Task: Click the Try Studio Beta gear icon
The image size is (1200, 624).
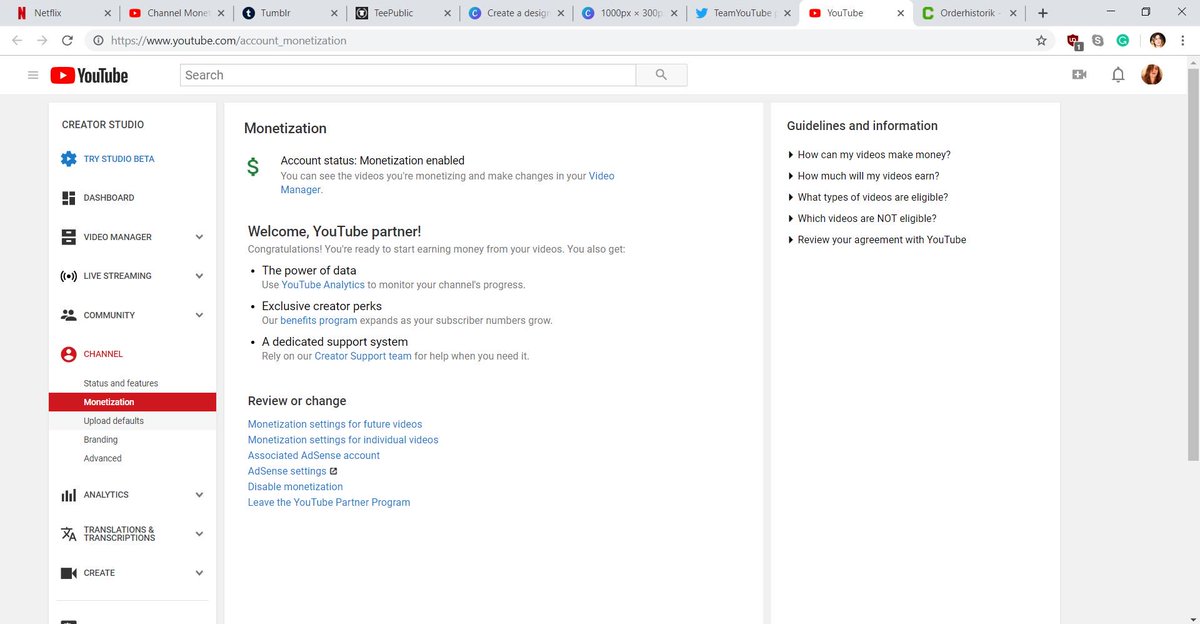Action: 68,159
